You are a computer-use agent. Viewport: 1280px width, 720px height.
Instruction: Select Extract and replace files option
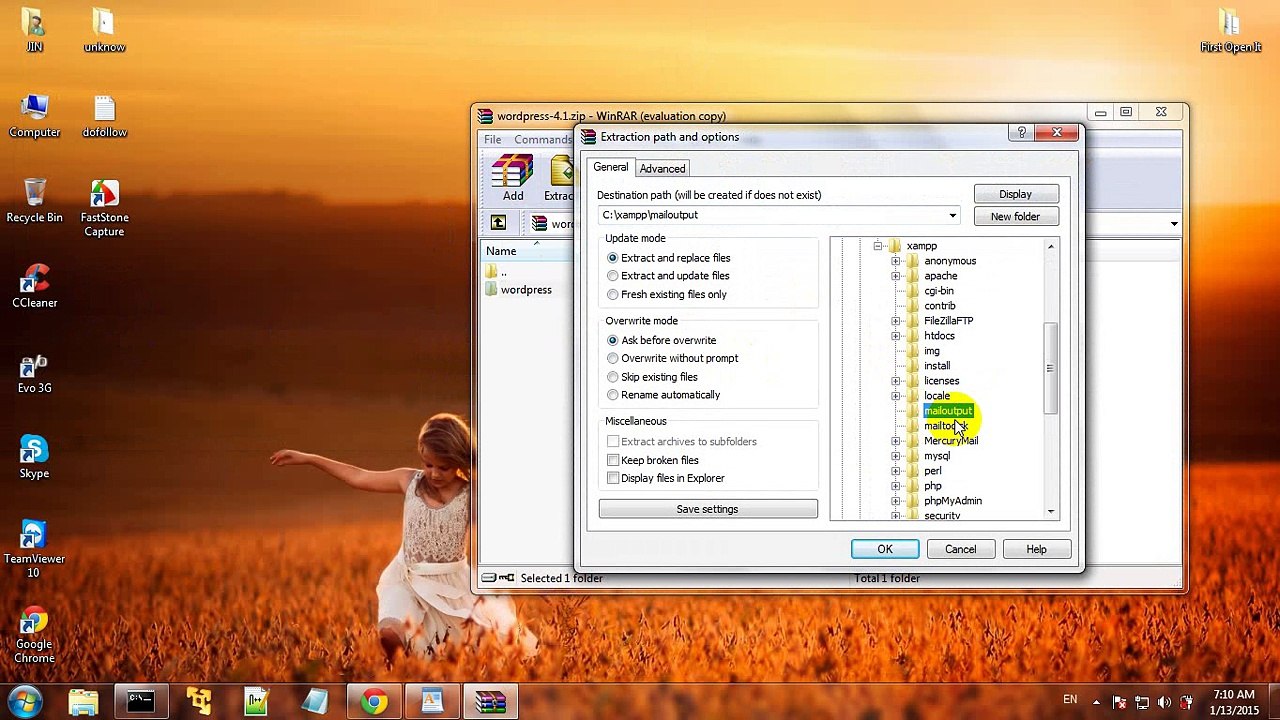[x=667, y=258]
